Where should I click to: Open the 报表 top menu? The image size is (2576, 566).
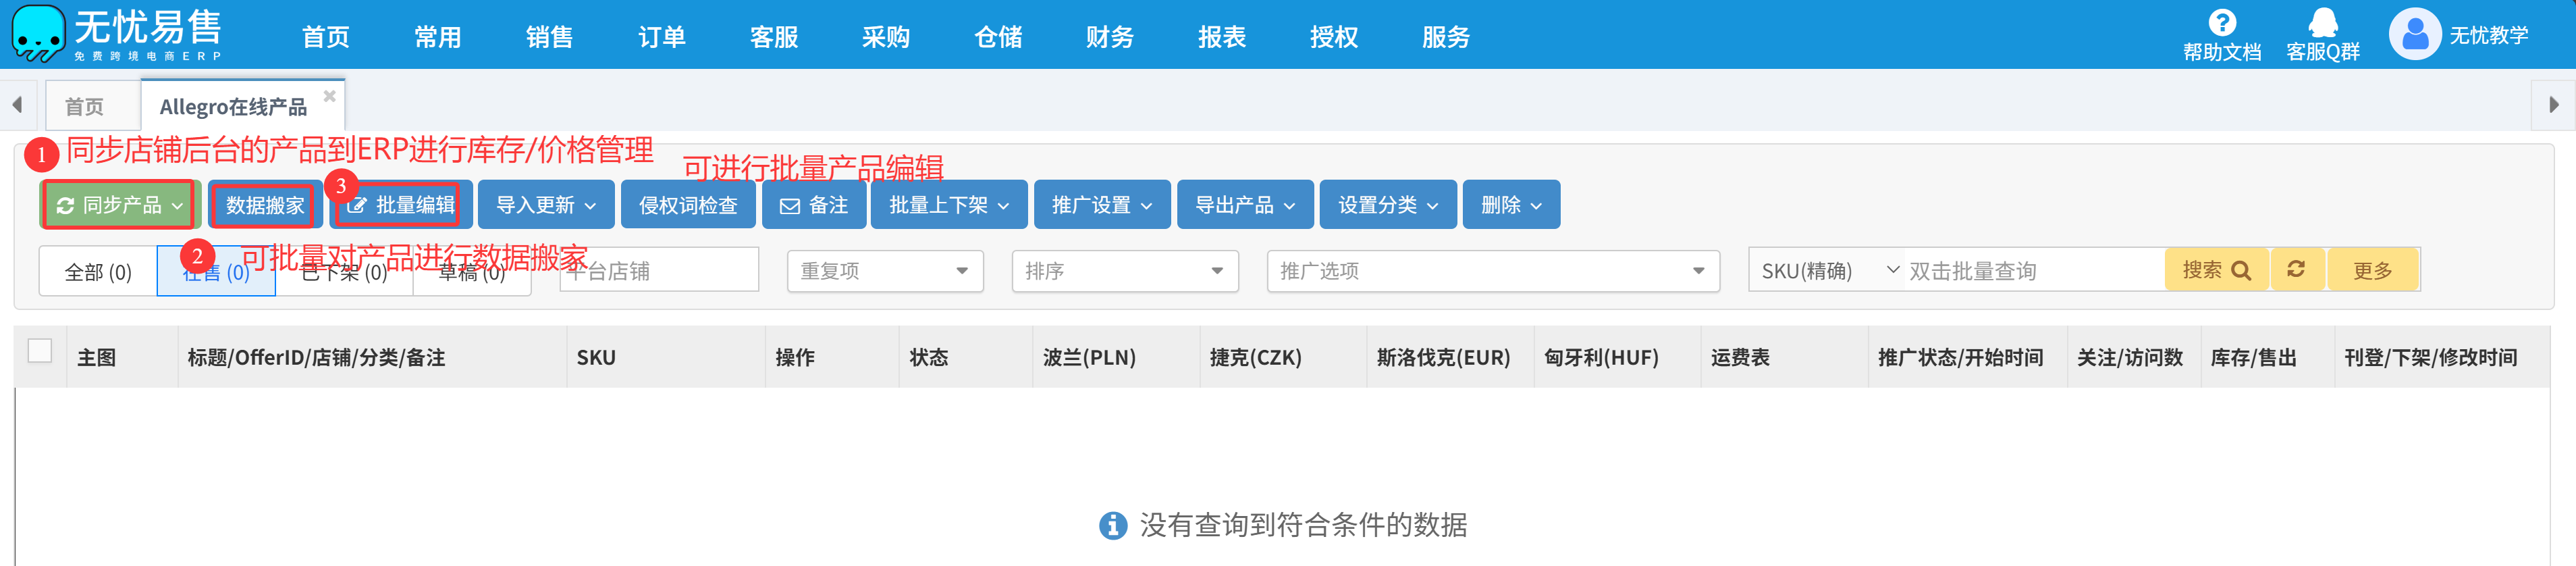point(1222,37)
